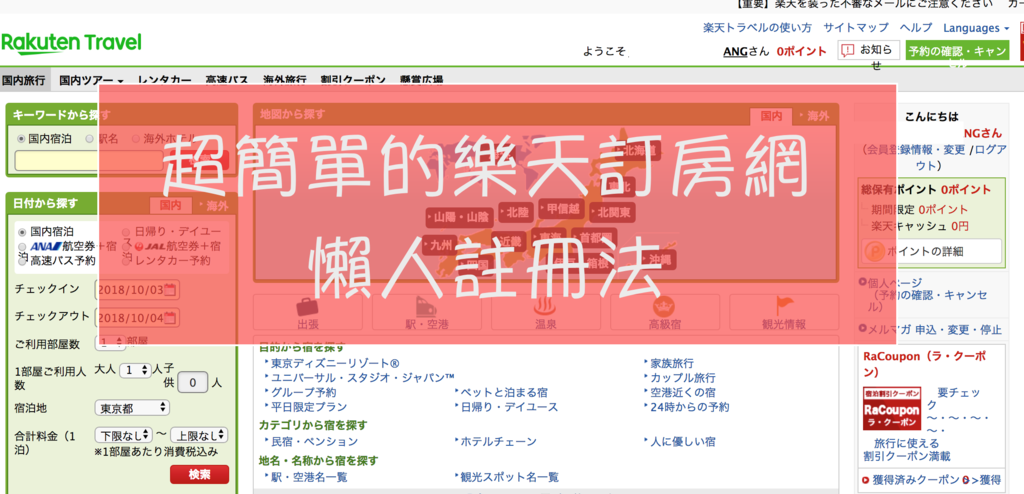
Task: Click the Rakuten Travel logo
Action: tap(71, 43)
